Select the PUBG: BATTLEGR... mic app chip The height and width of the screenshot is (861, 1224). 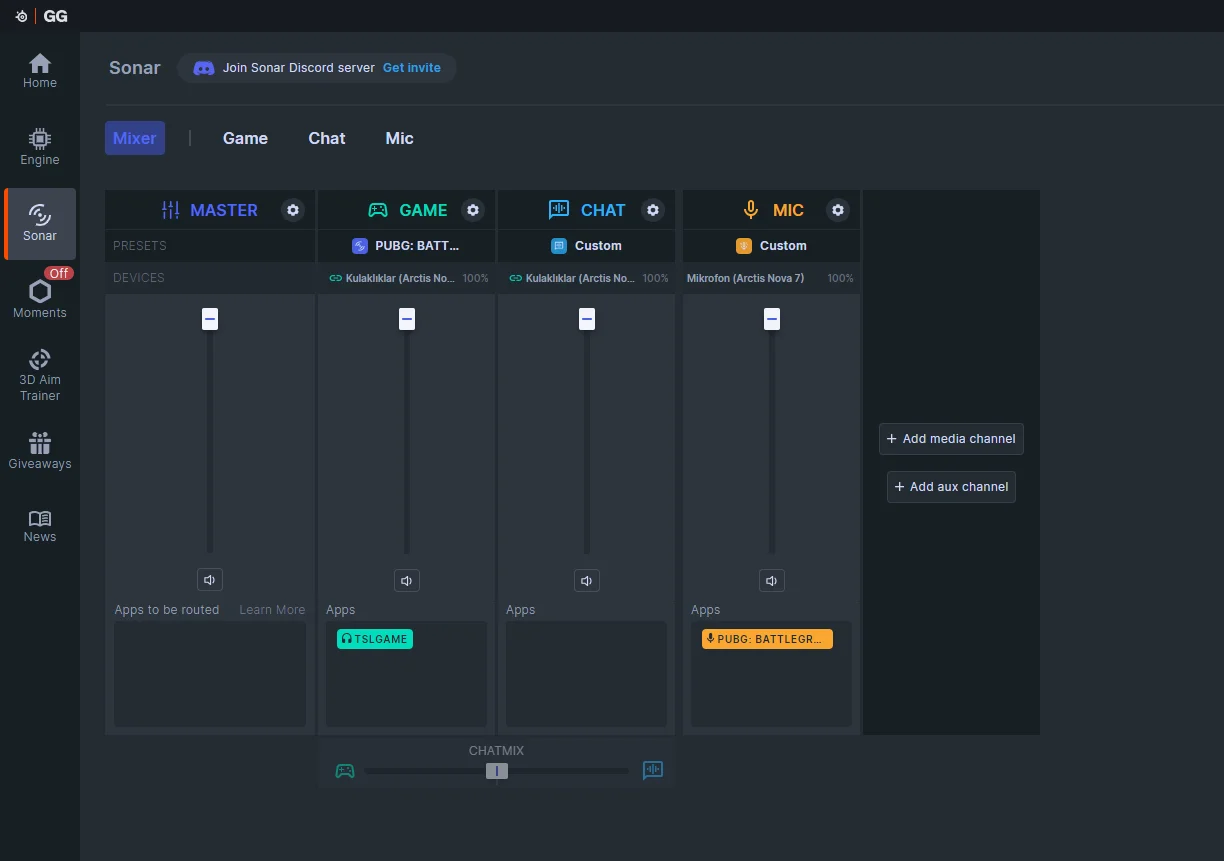(x=767, y=639)
